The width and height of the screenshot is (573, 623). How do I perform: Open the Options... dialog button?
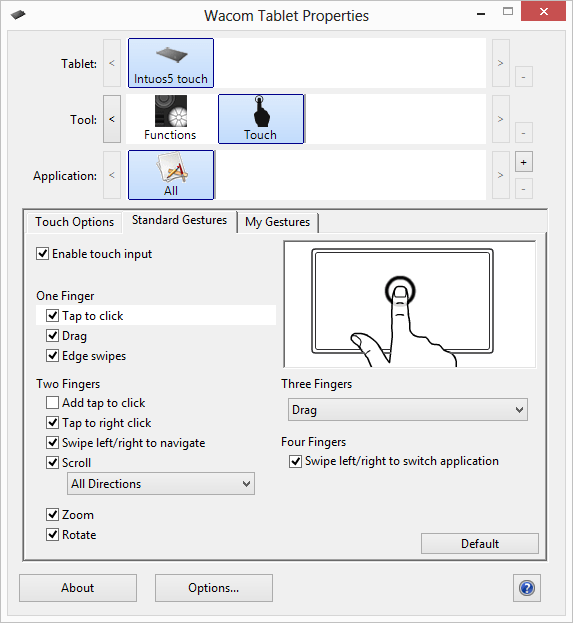(x=214, y=588)
